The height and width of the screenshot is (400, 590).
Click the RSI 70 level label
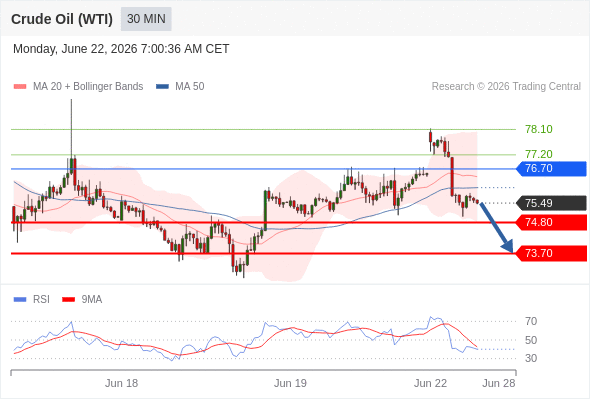[x=531, y=321]
